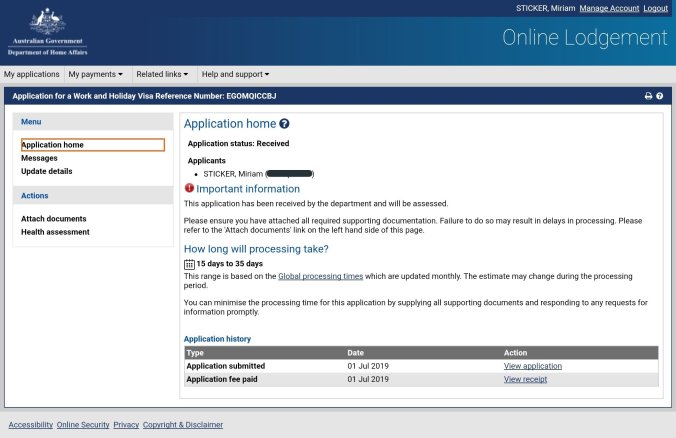Open My applications menu item
This screenshot has height=438, width=676.
(31, 74)
